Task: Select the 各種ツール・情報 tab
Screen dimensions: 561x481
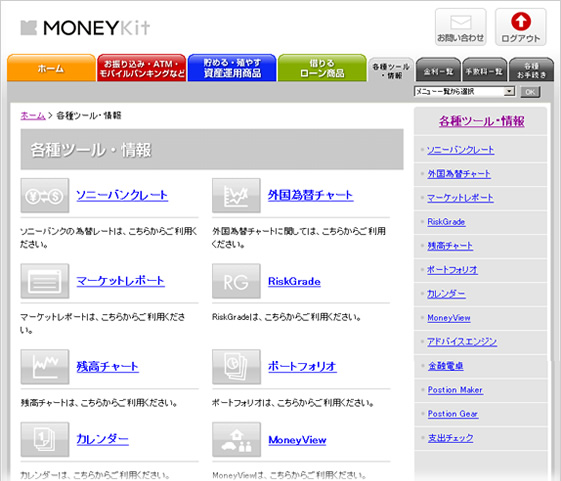Action: [x=391, y=70]
